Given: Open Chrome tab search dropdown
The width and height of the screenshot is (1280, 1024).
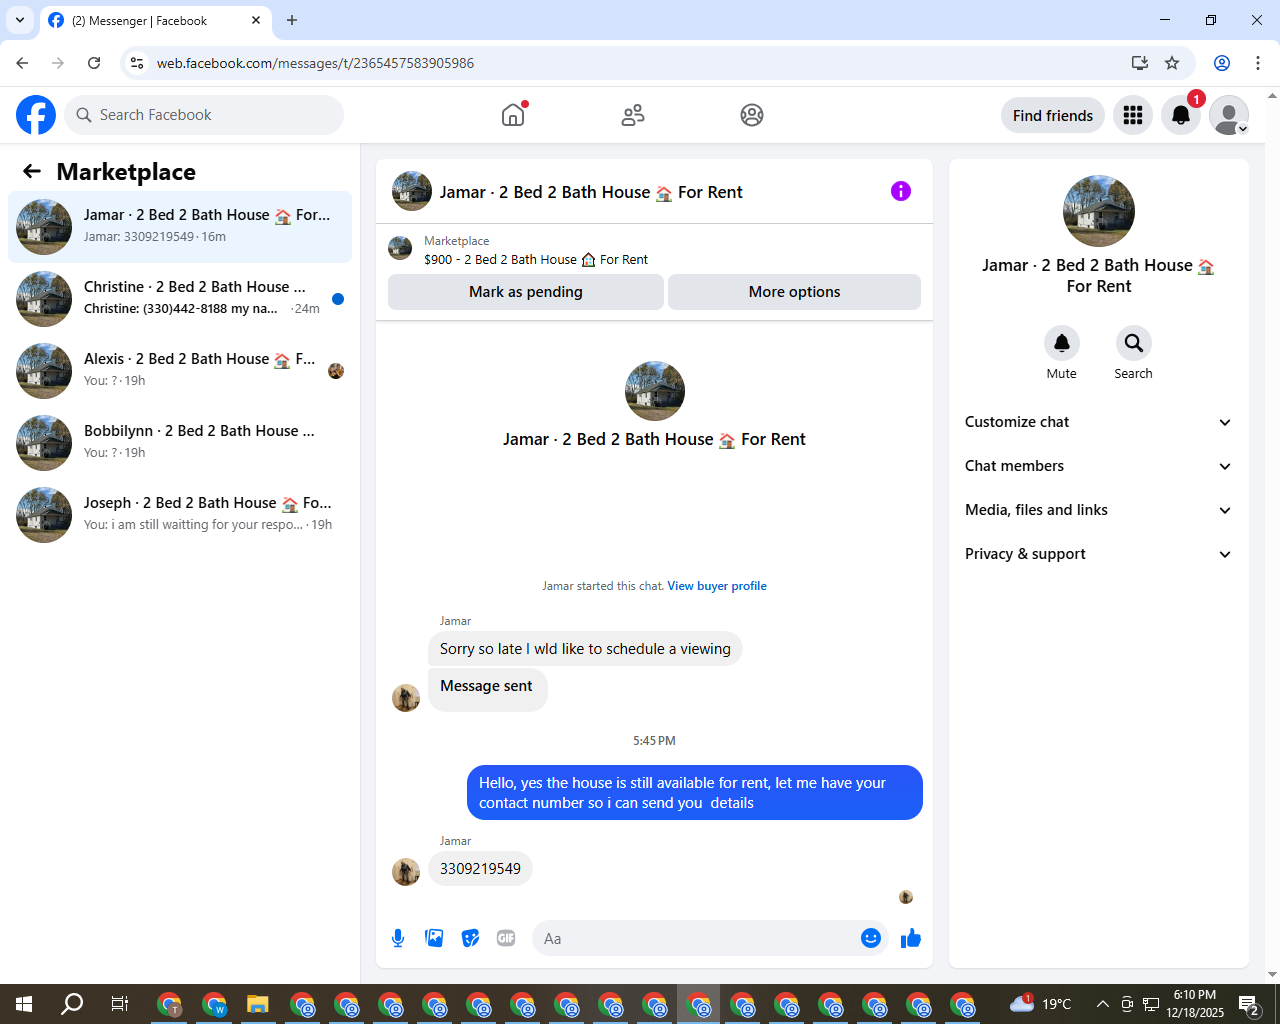Looking at the screenshot, I should 20,20.
